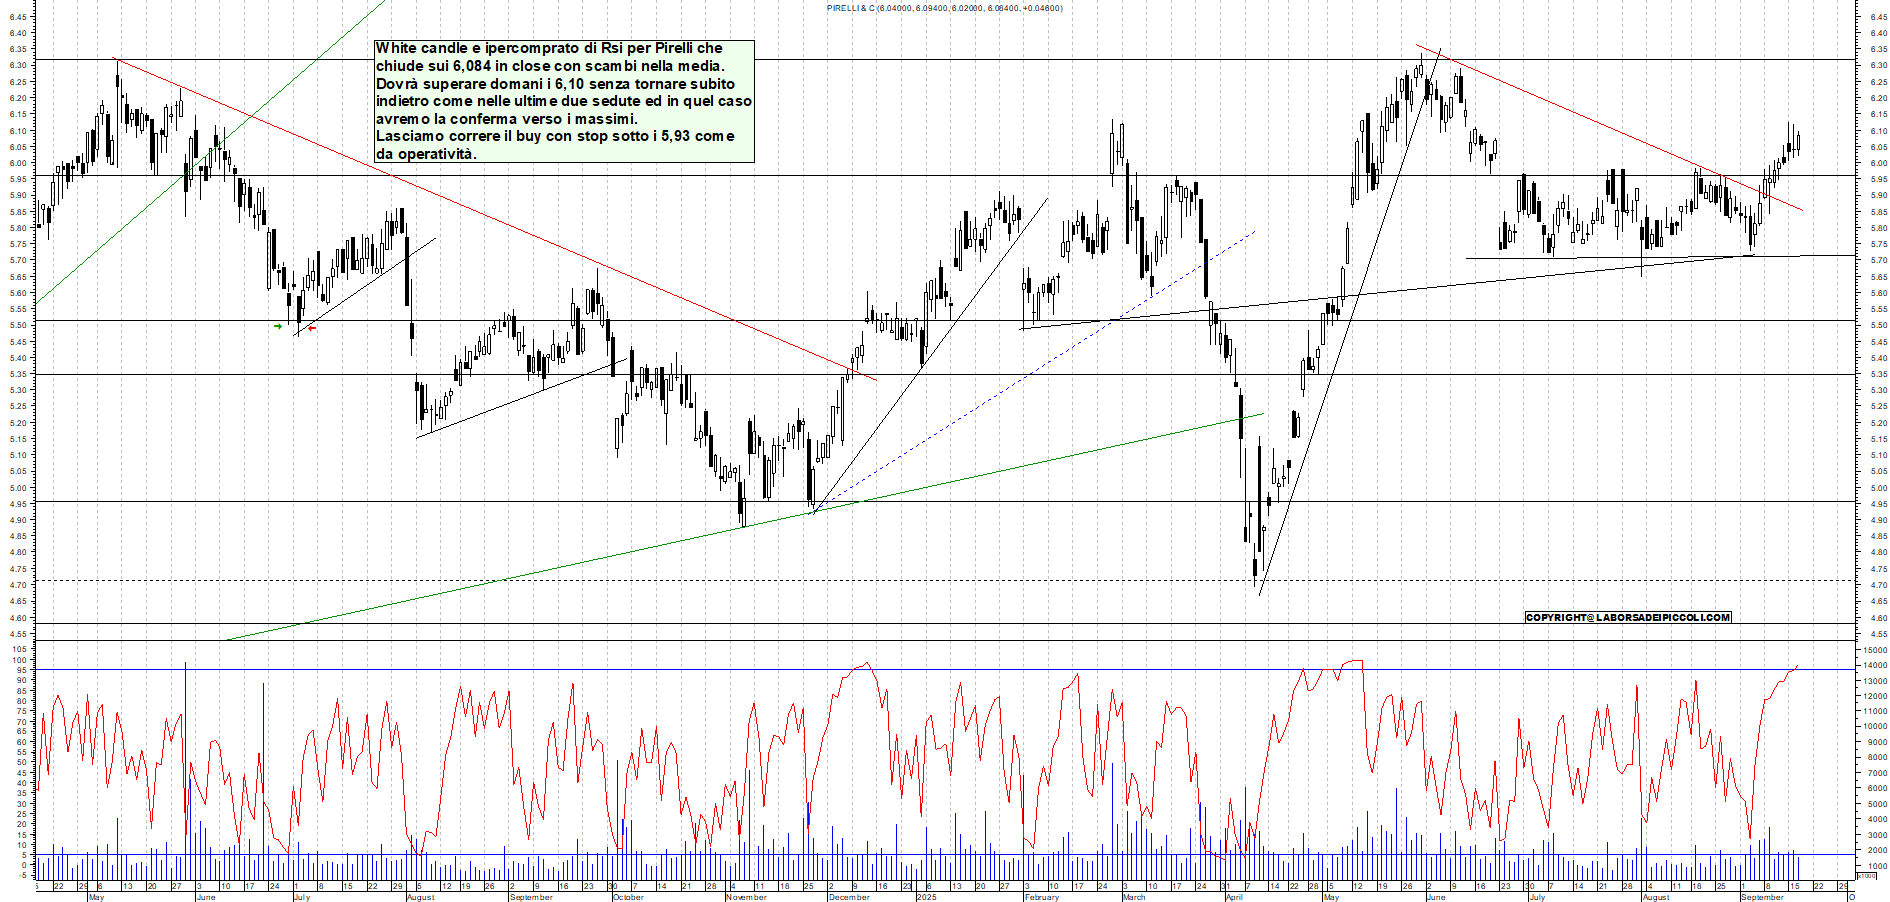Click the 5.50 value on the right price axis
Viewport: 1890px width, 902px height.
click(1878, 325)
